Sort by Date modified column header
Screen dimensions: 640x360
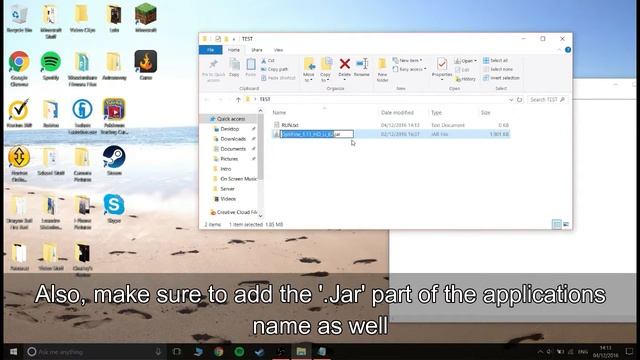397,113
